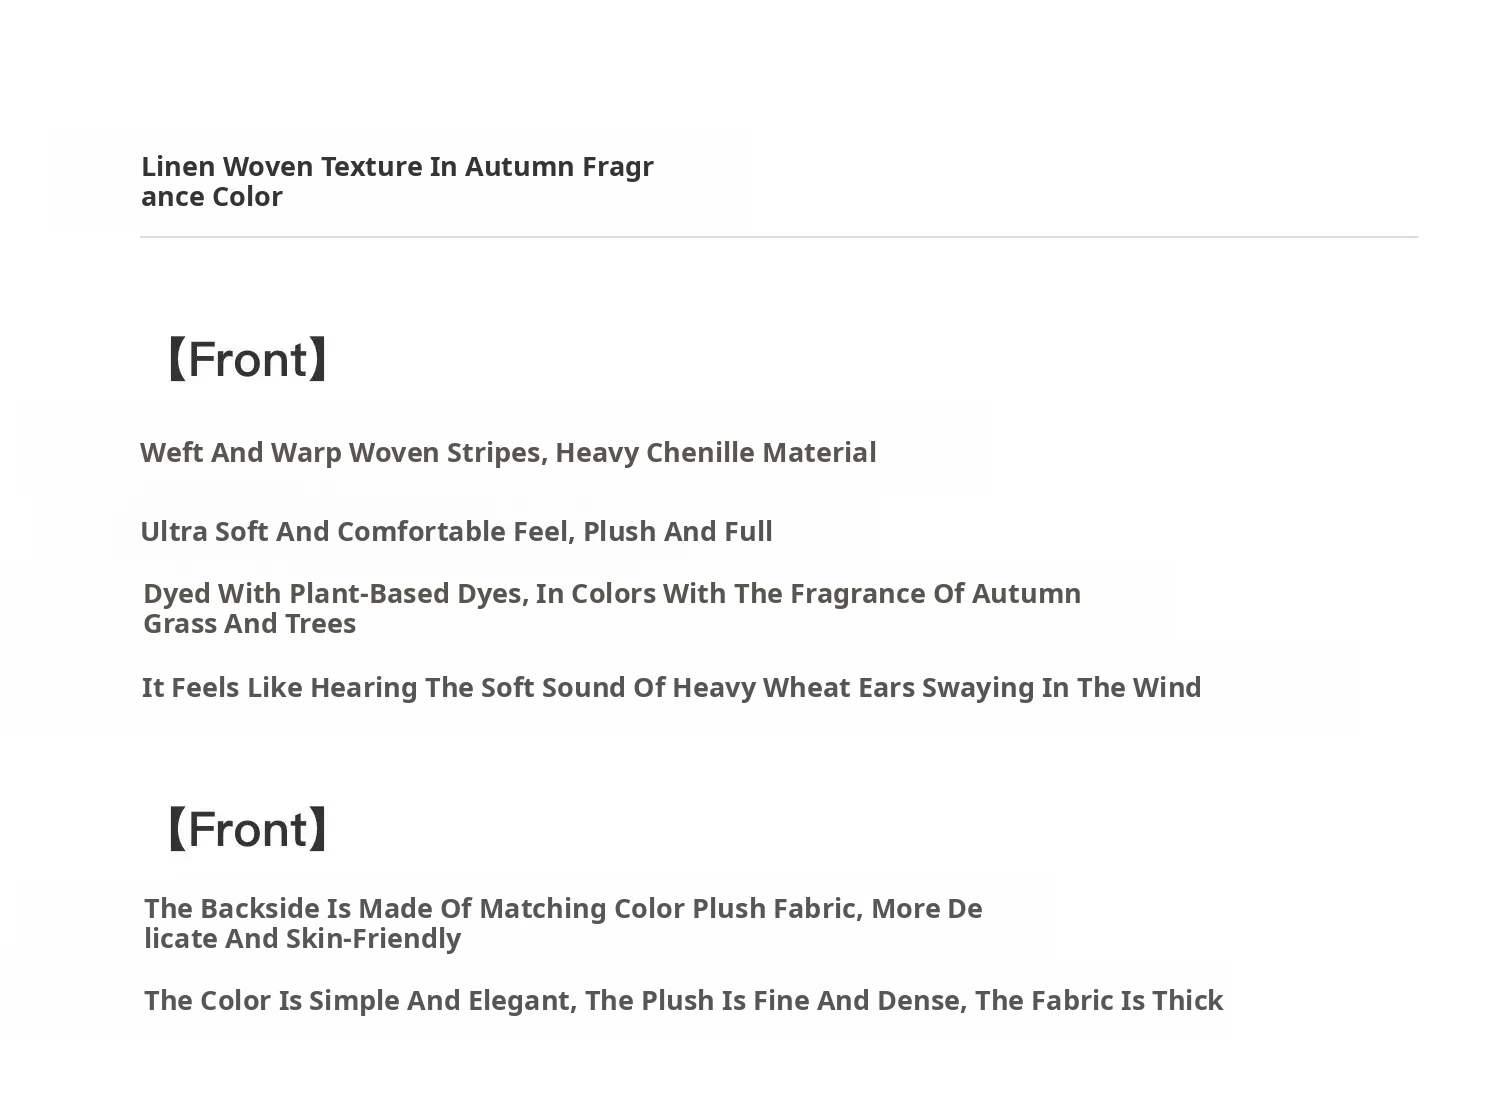
Task: Select the "Plush And Full" phrase
Action: pyautogui.click(x=677, y=531)
